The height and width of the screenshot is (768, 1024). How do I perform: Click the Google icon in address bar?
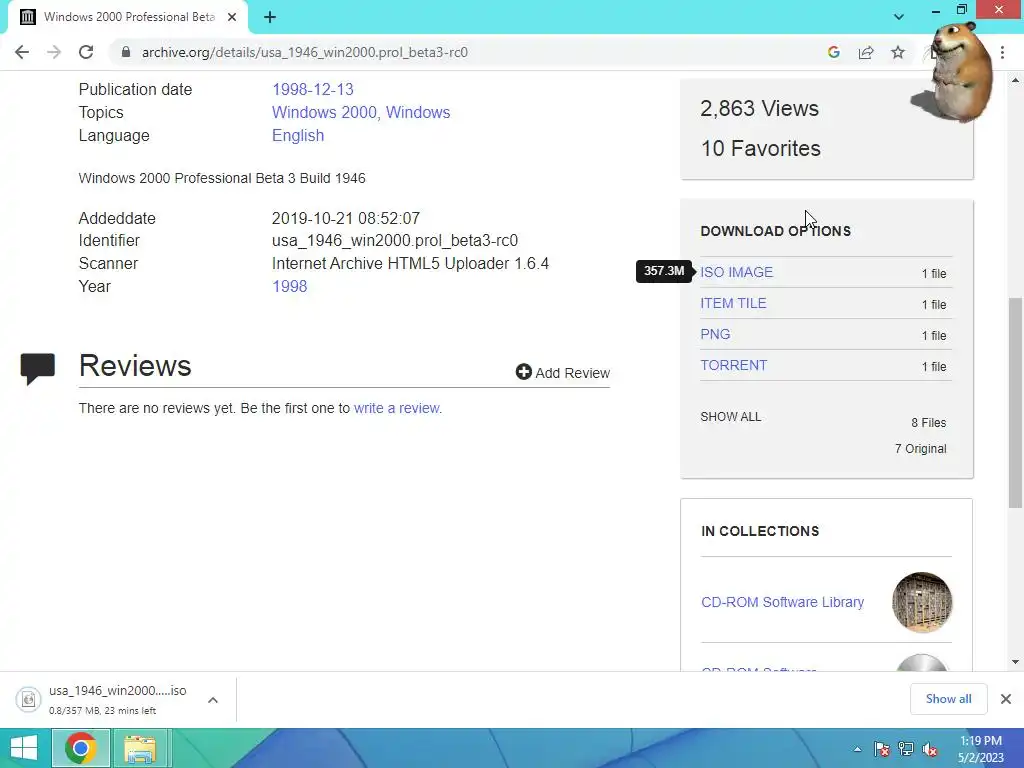(833, 52)
